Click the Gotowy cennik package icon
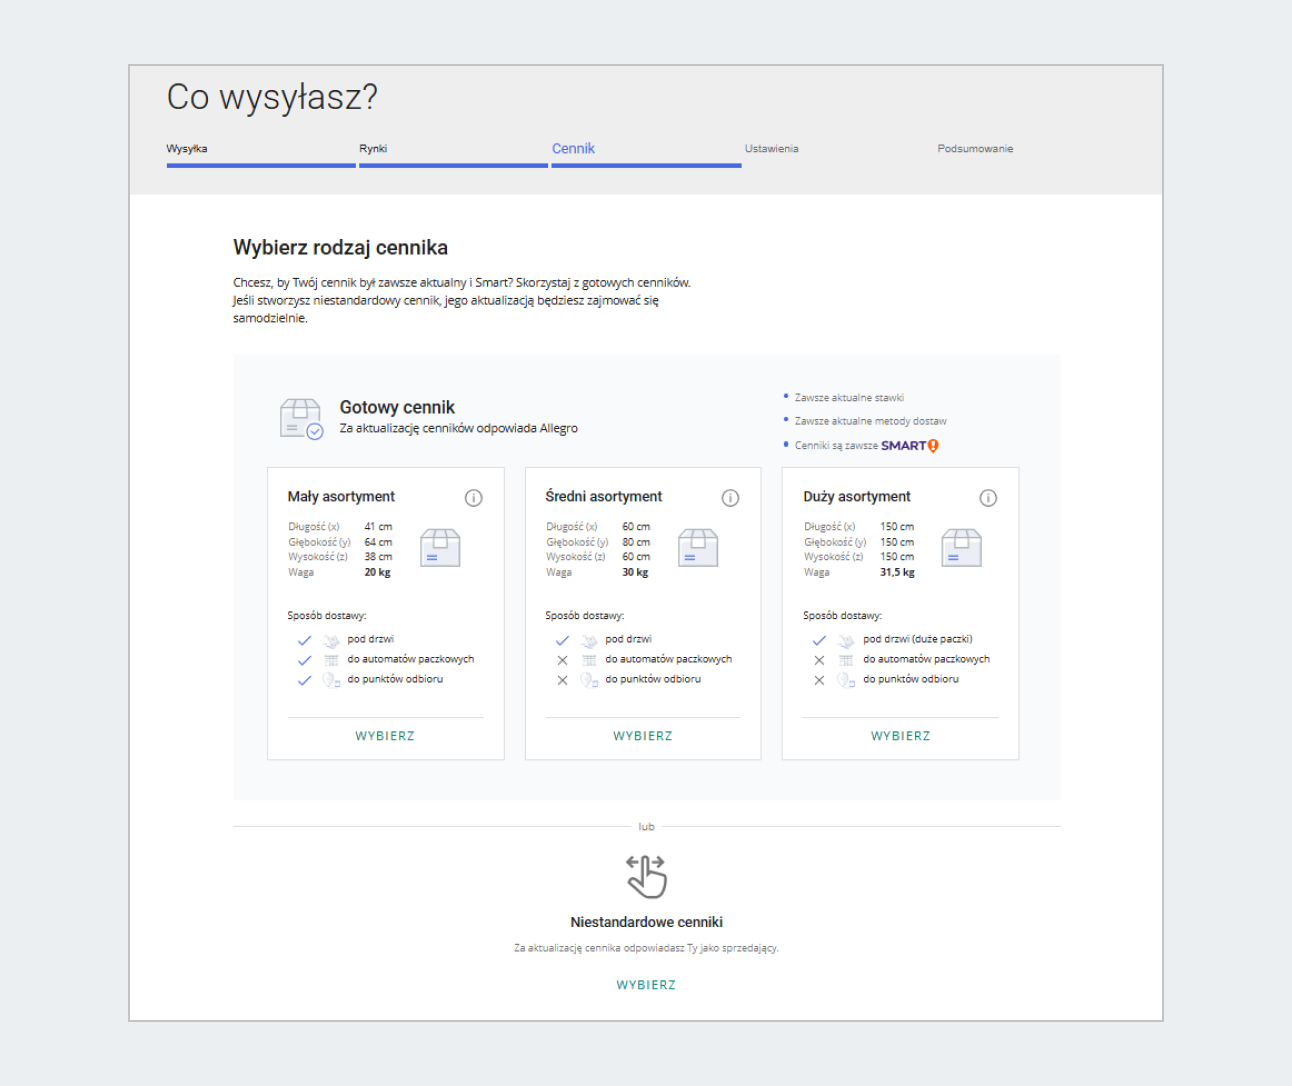The width and height of the screenshot is (1292, 1086). tap(301, 419)
